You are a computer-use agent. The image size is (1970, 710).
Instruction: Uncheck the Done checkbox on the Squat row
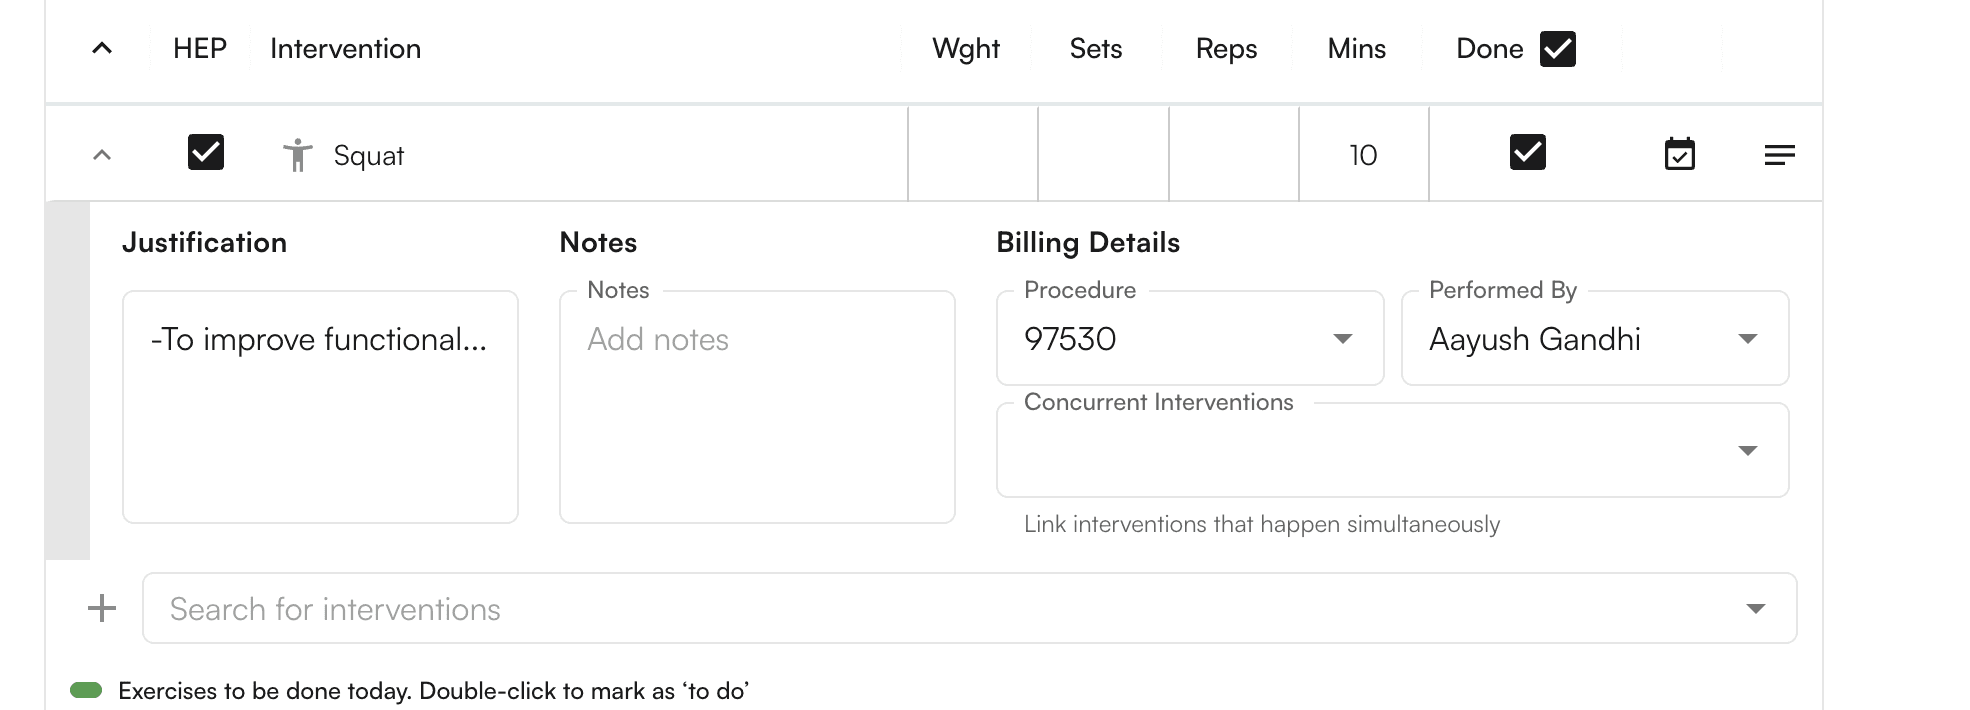click(x=1527, y=152)
